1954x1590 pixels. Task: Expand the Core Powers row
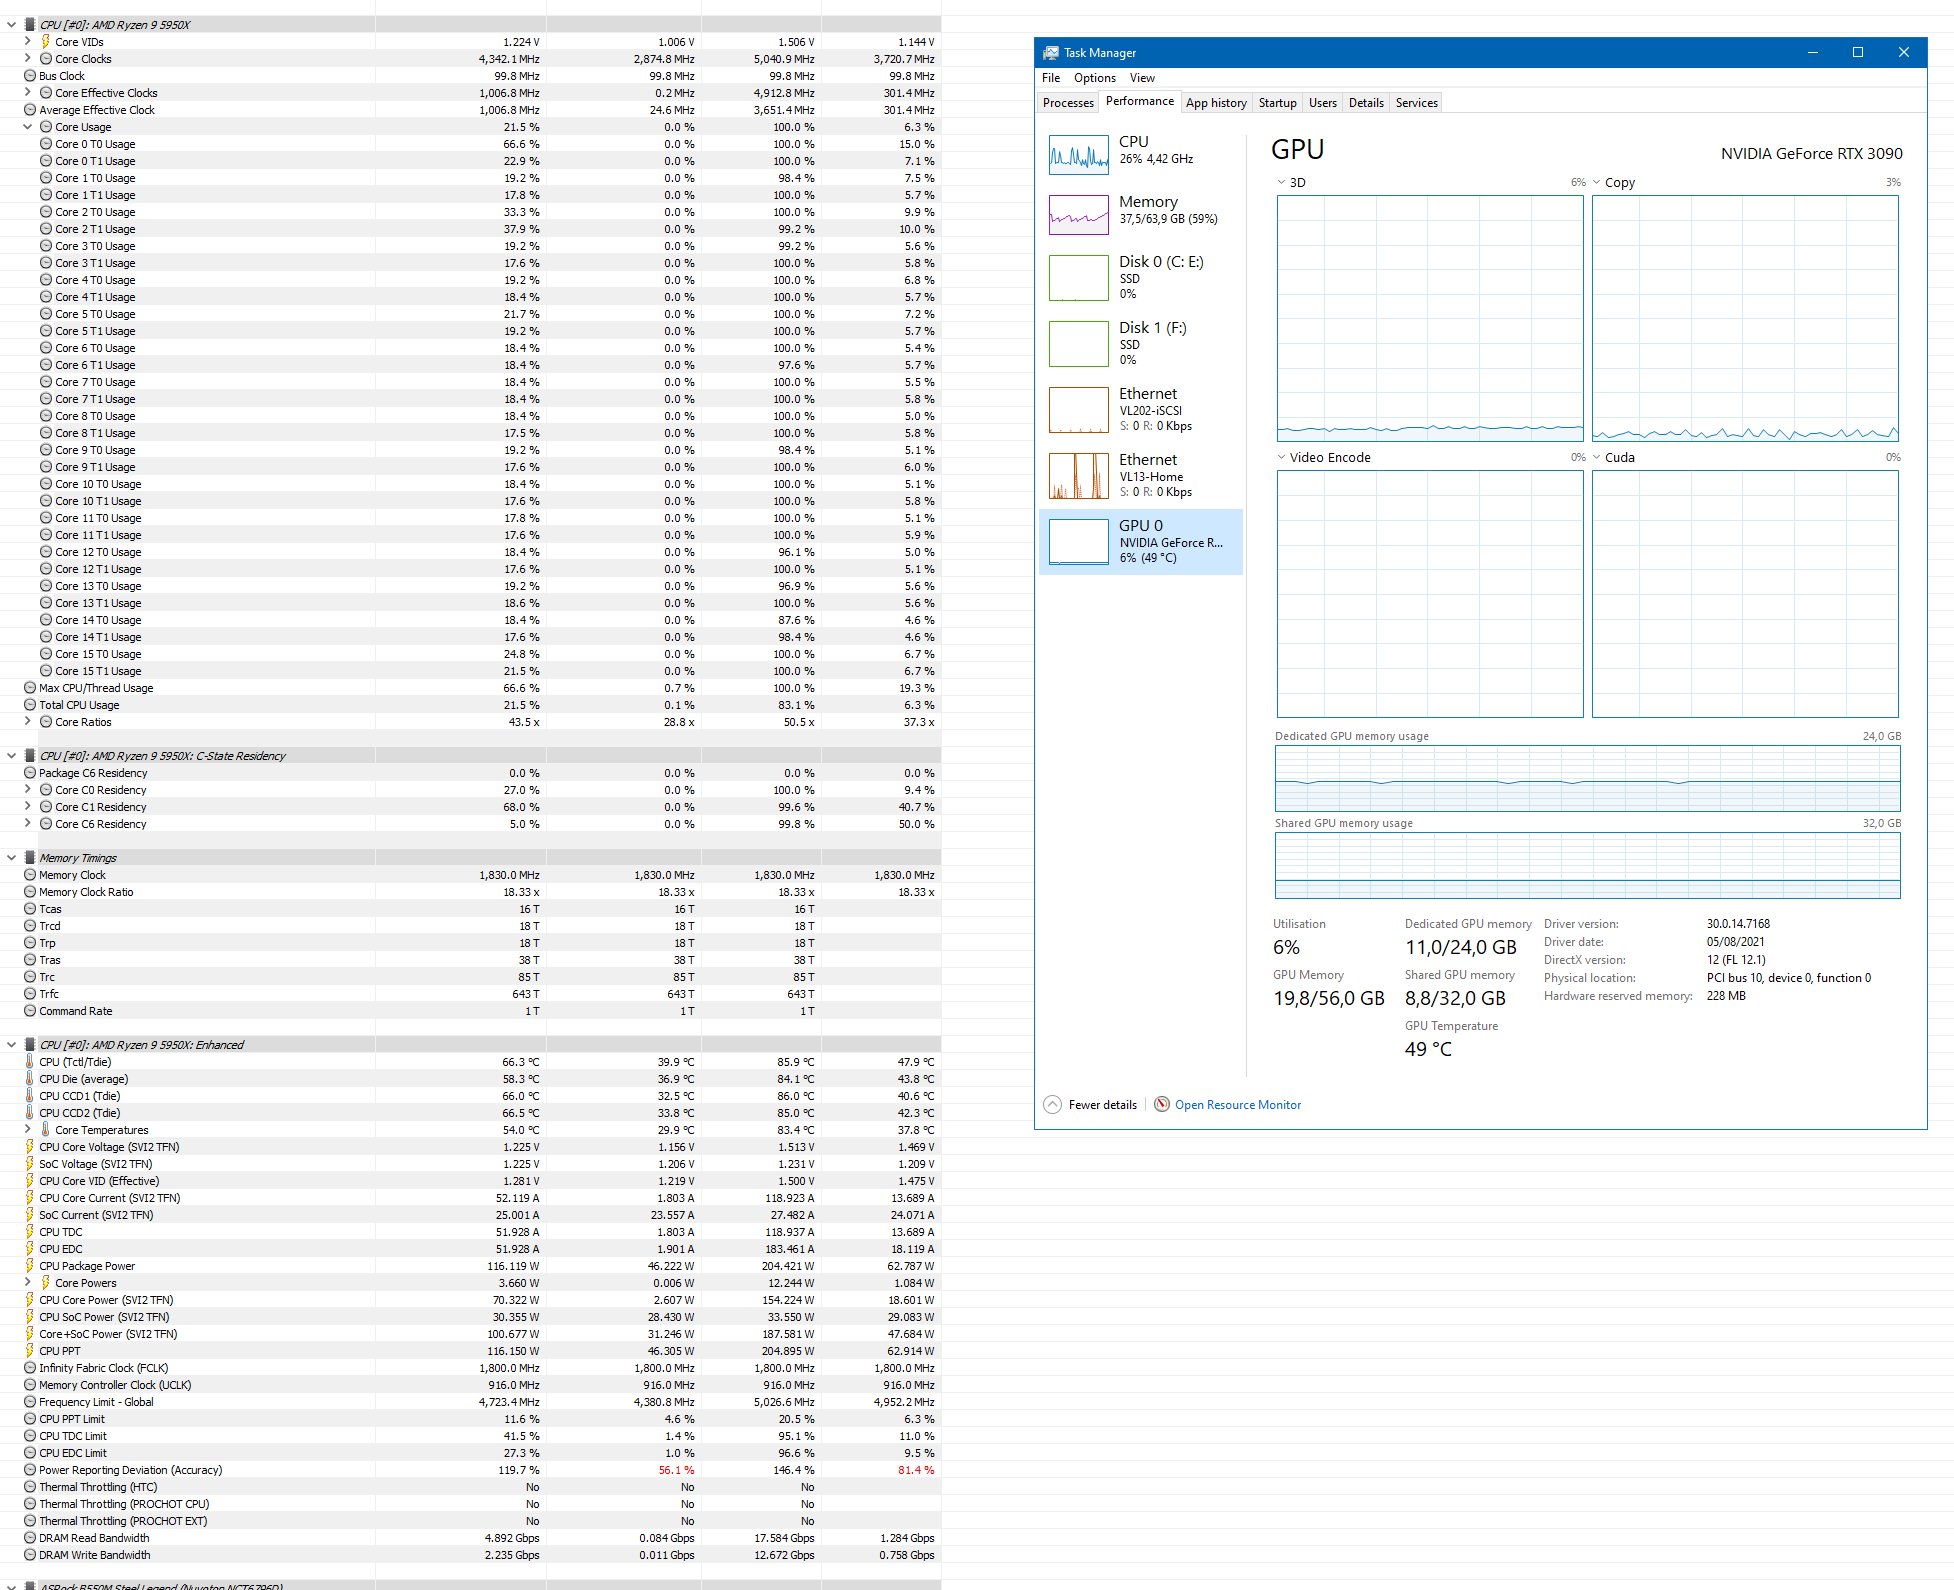(x=27, y=1283)
